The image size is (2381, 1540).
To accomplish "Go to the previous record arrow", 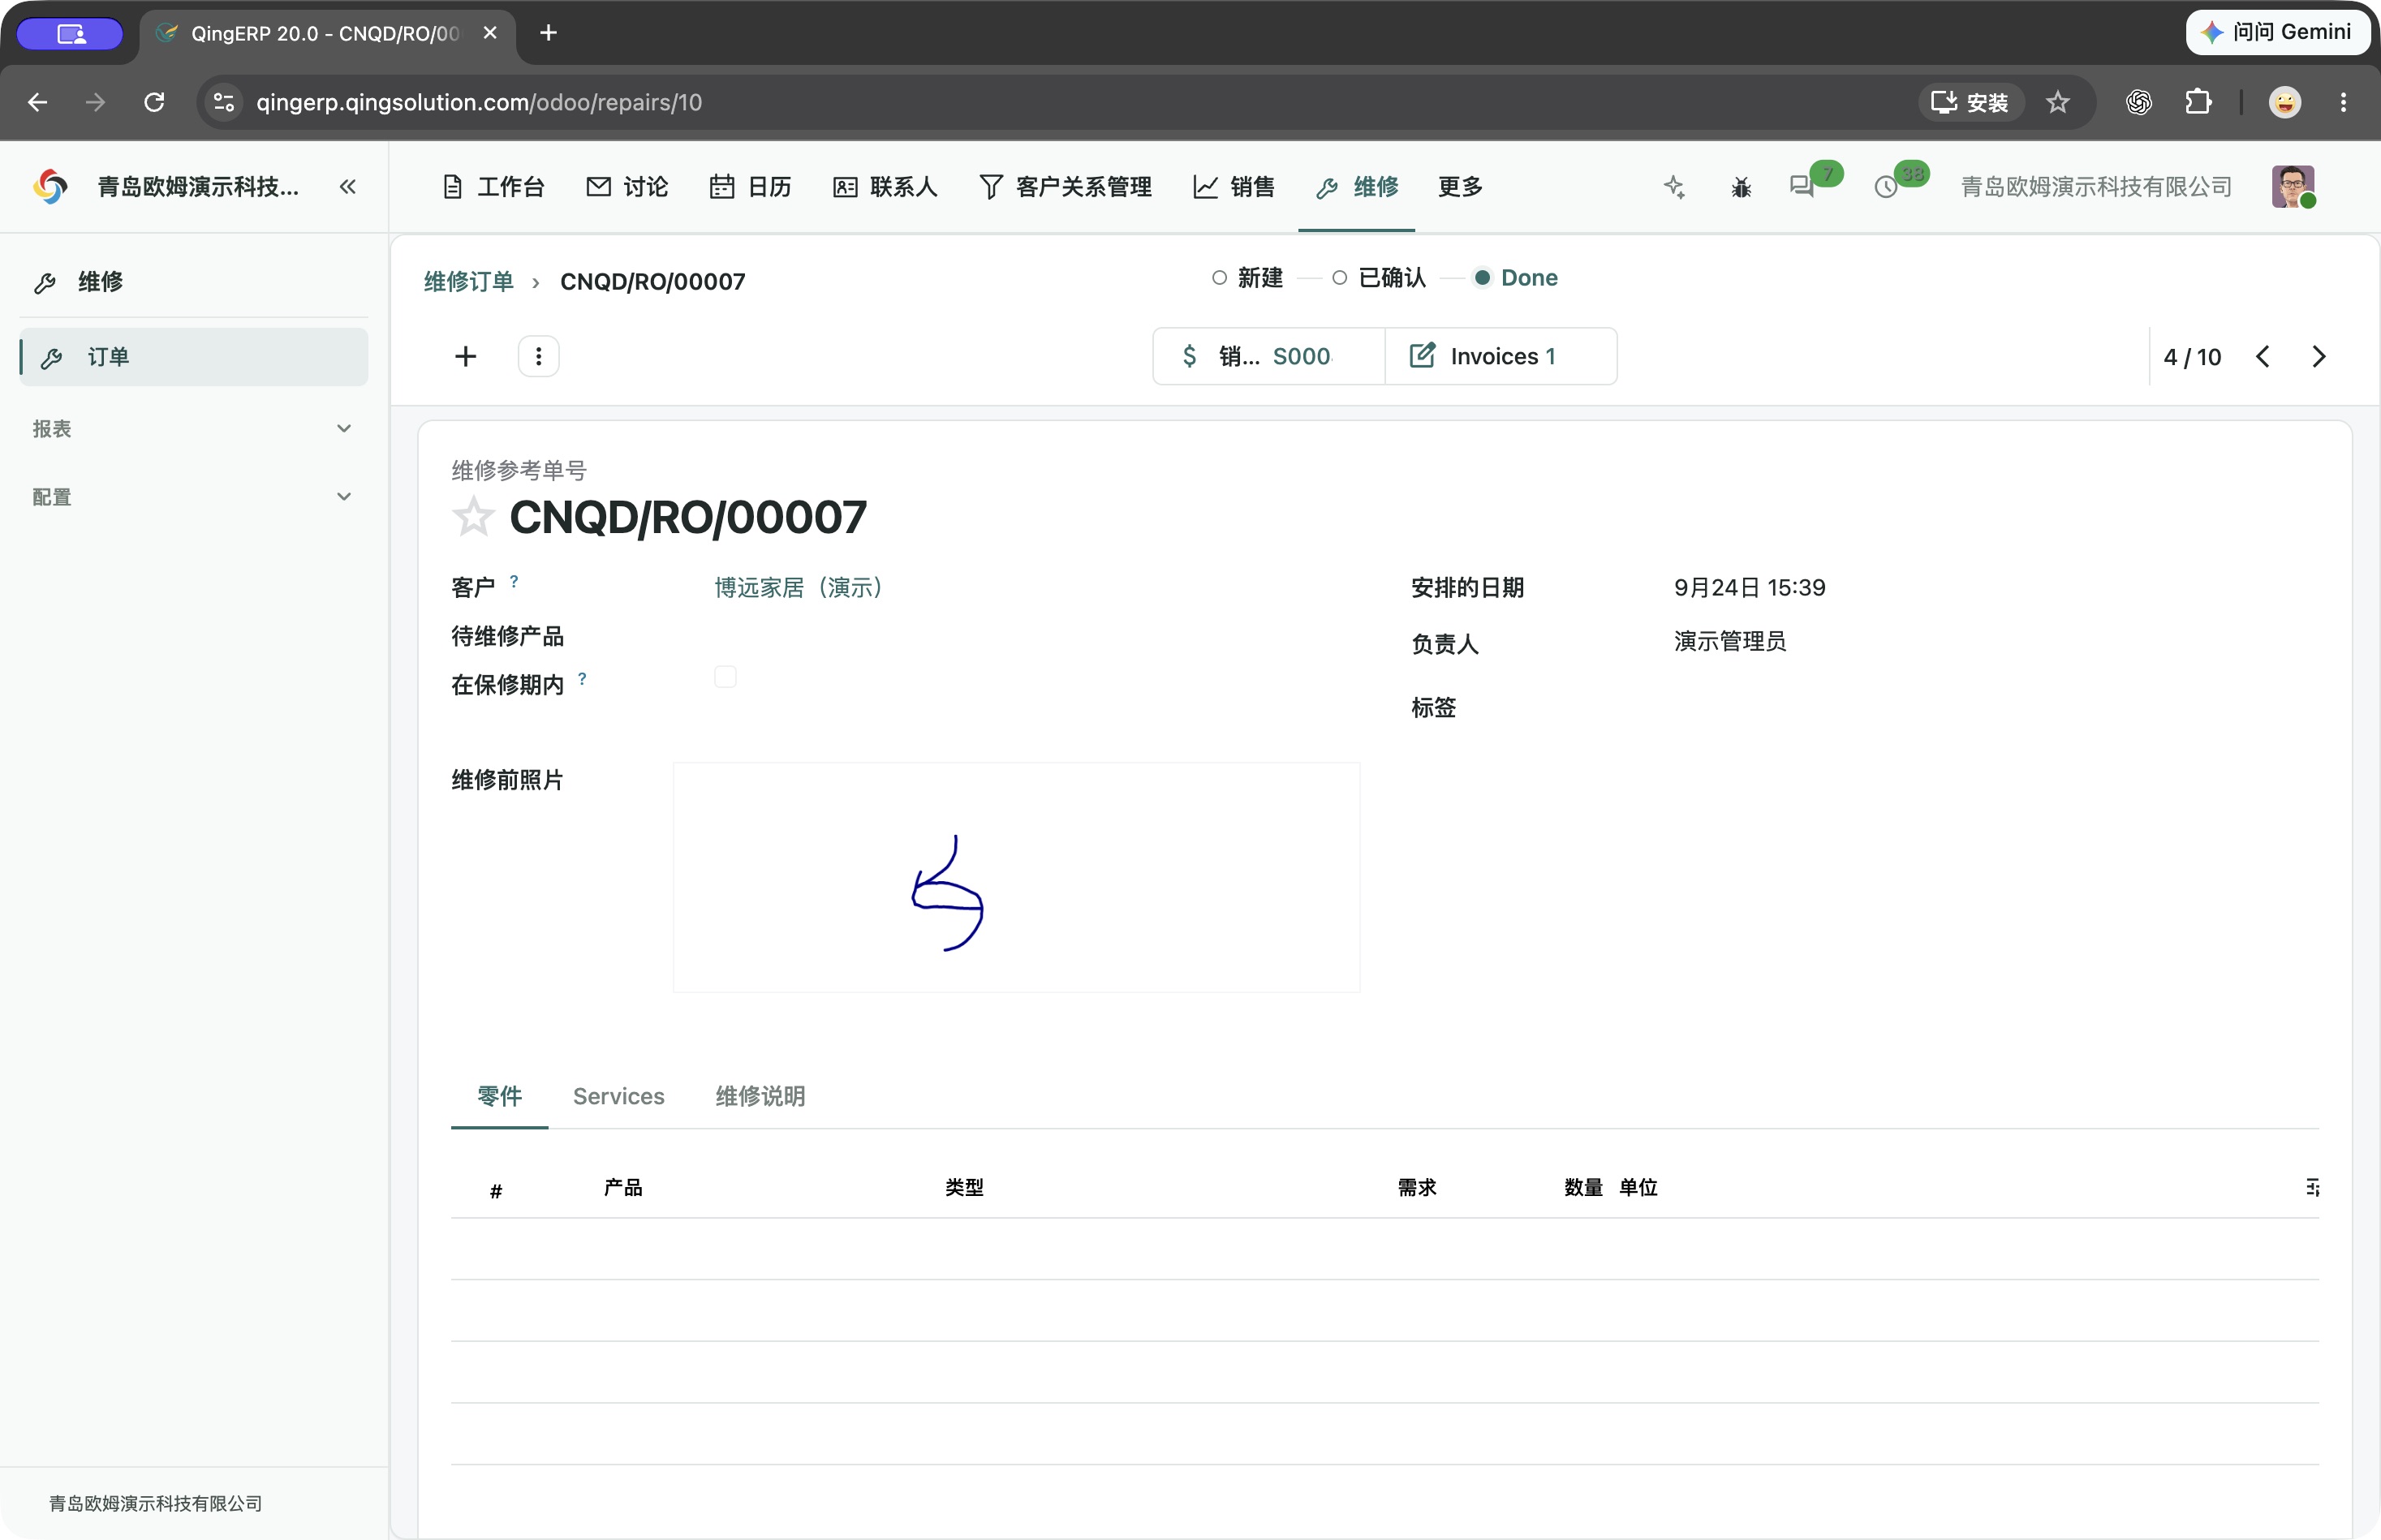I will pyautogui.click(x=2263, y=357).
